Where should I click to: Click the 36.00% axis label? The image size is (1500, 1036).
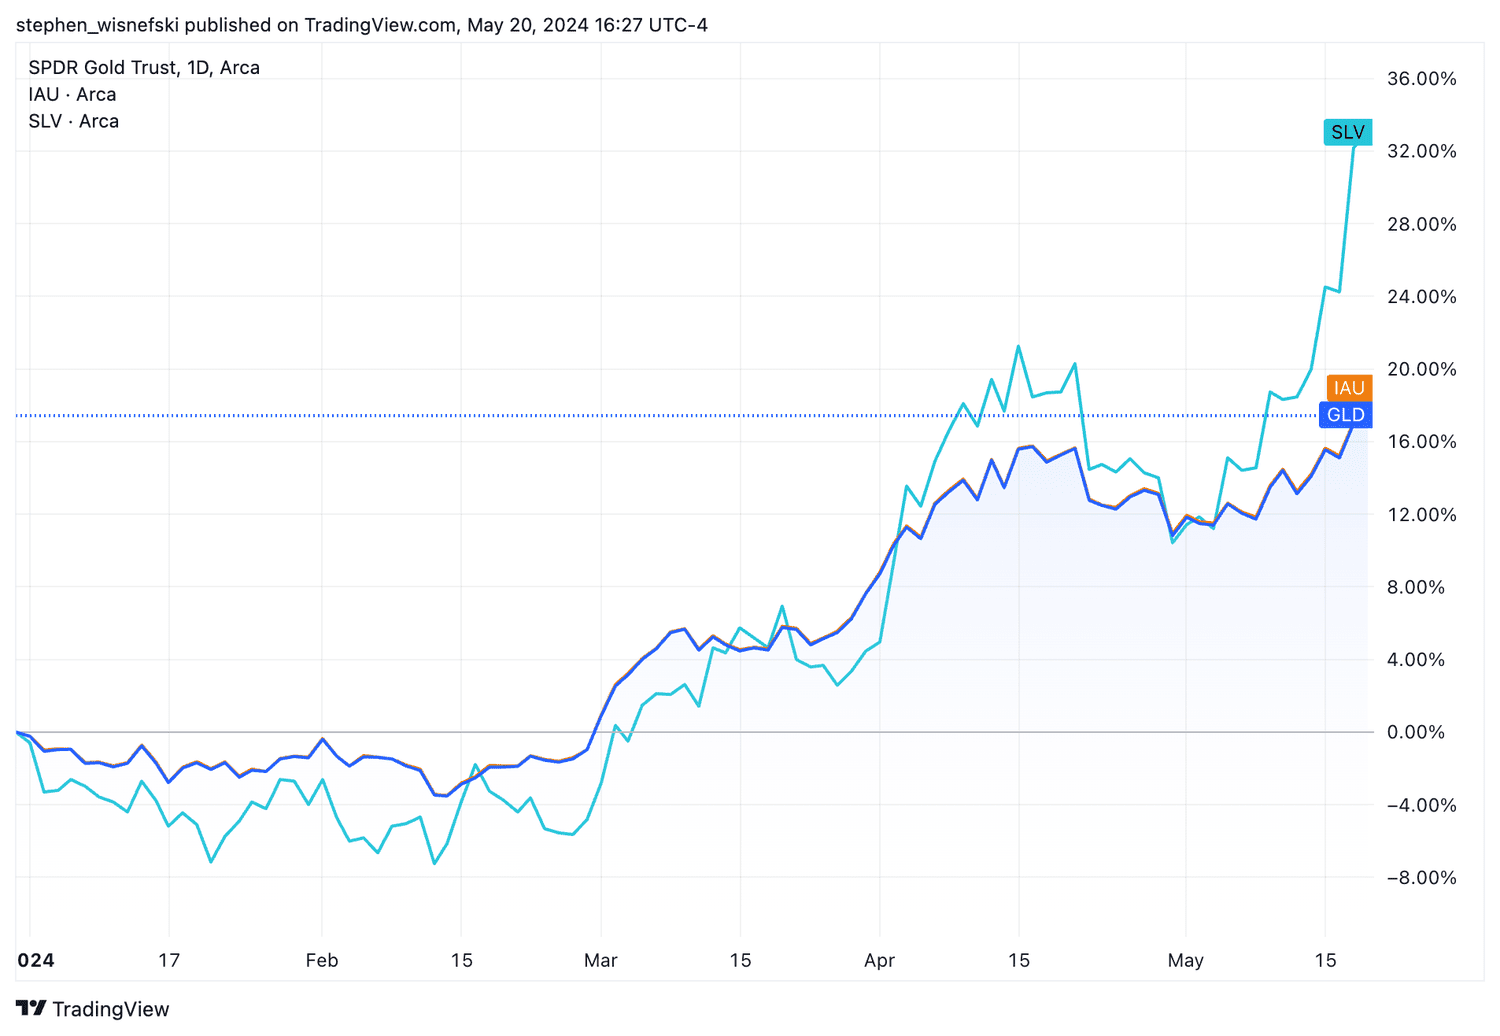point(1421,79)
